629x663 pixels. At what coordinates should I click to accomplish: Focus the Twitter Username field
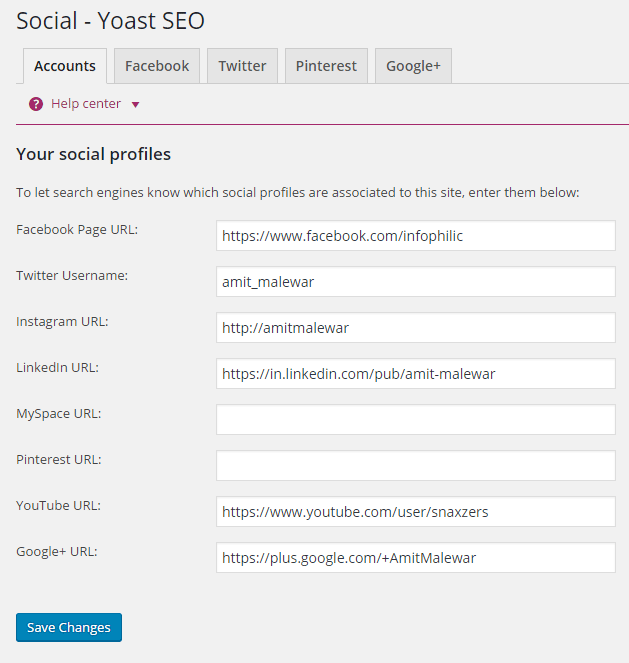416,282
